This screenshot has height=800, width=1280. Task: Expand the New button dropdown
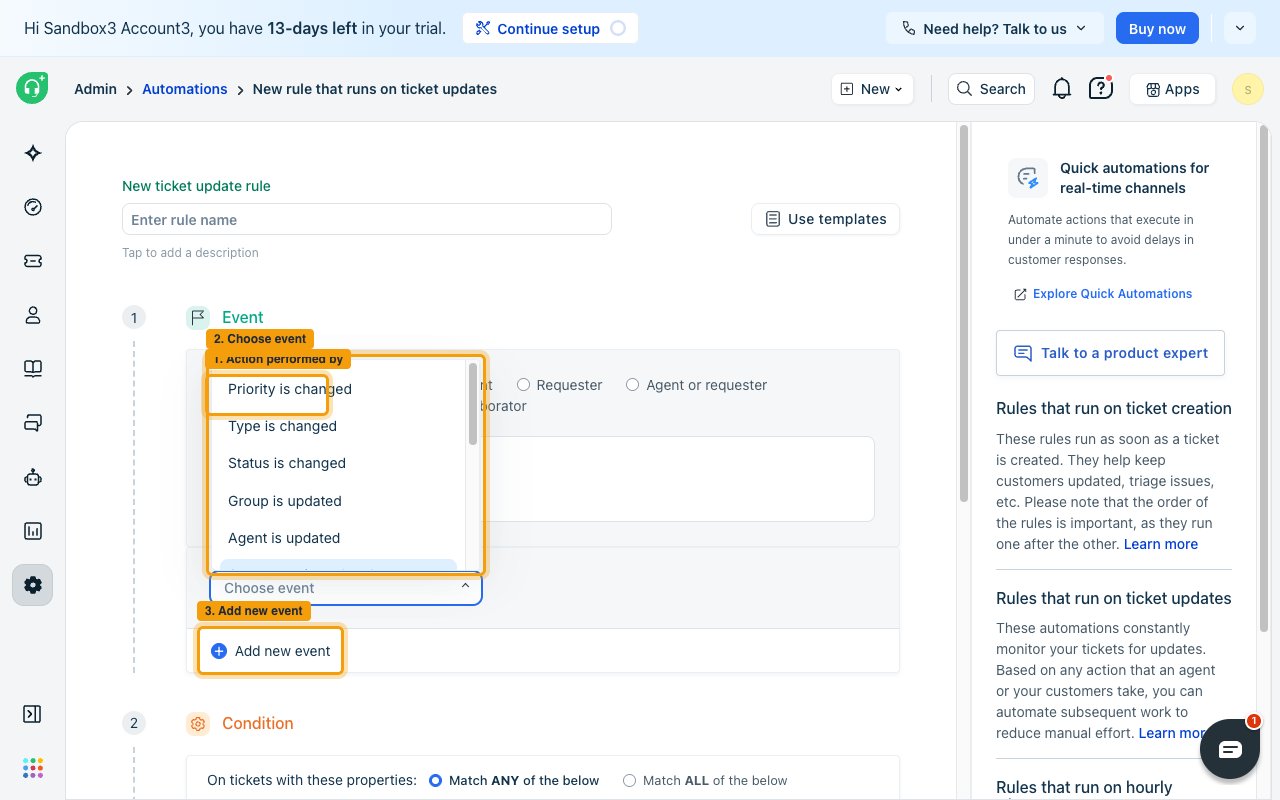point(872,89)
